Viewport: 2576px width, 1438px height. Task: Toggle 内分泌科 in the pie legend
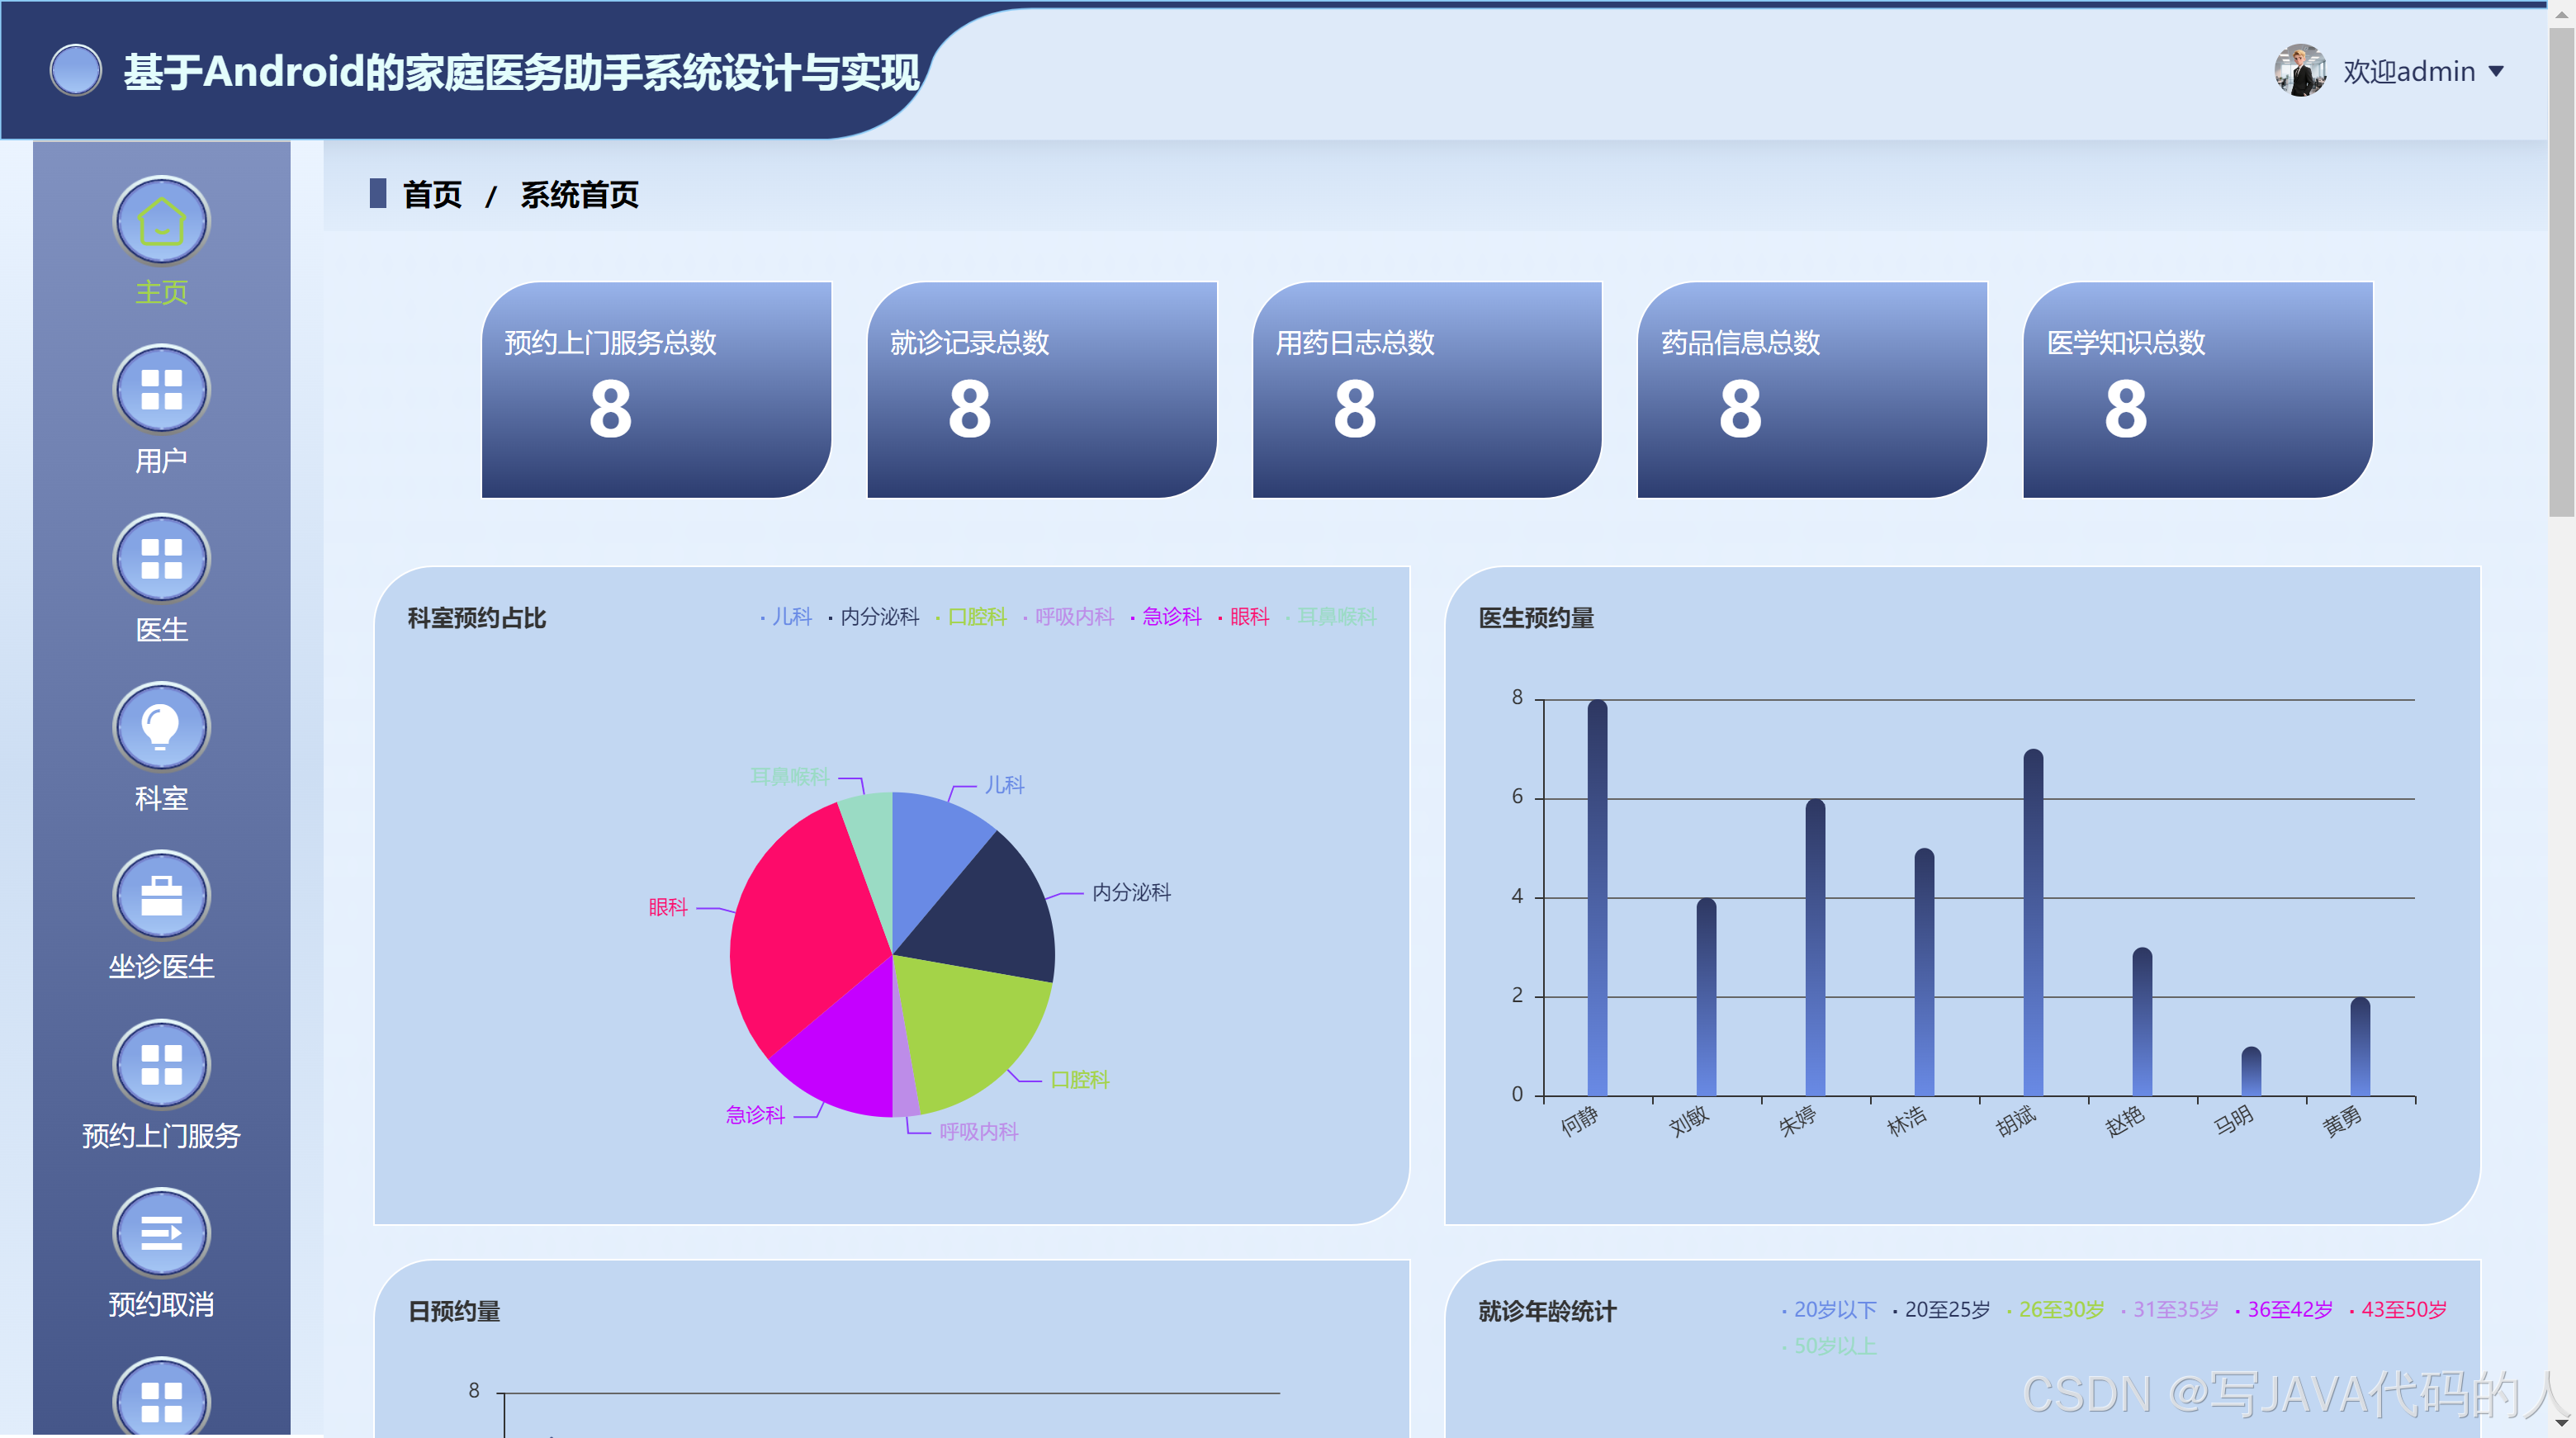874,617
